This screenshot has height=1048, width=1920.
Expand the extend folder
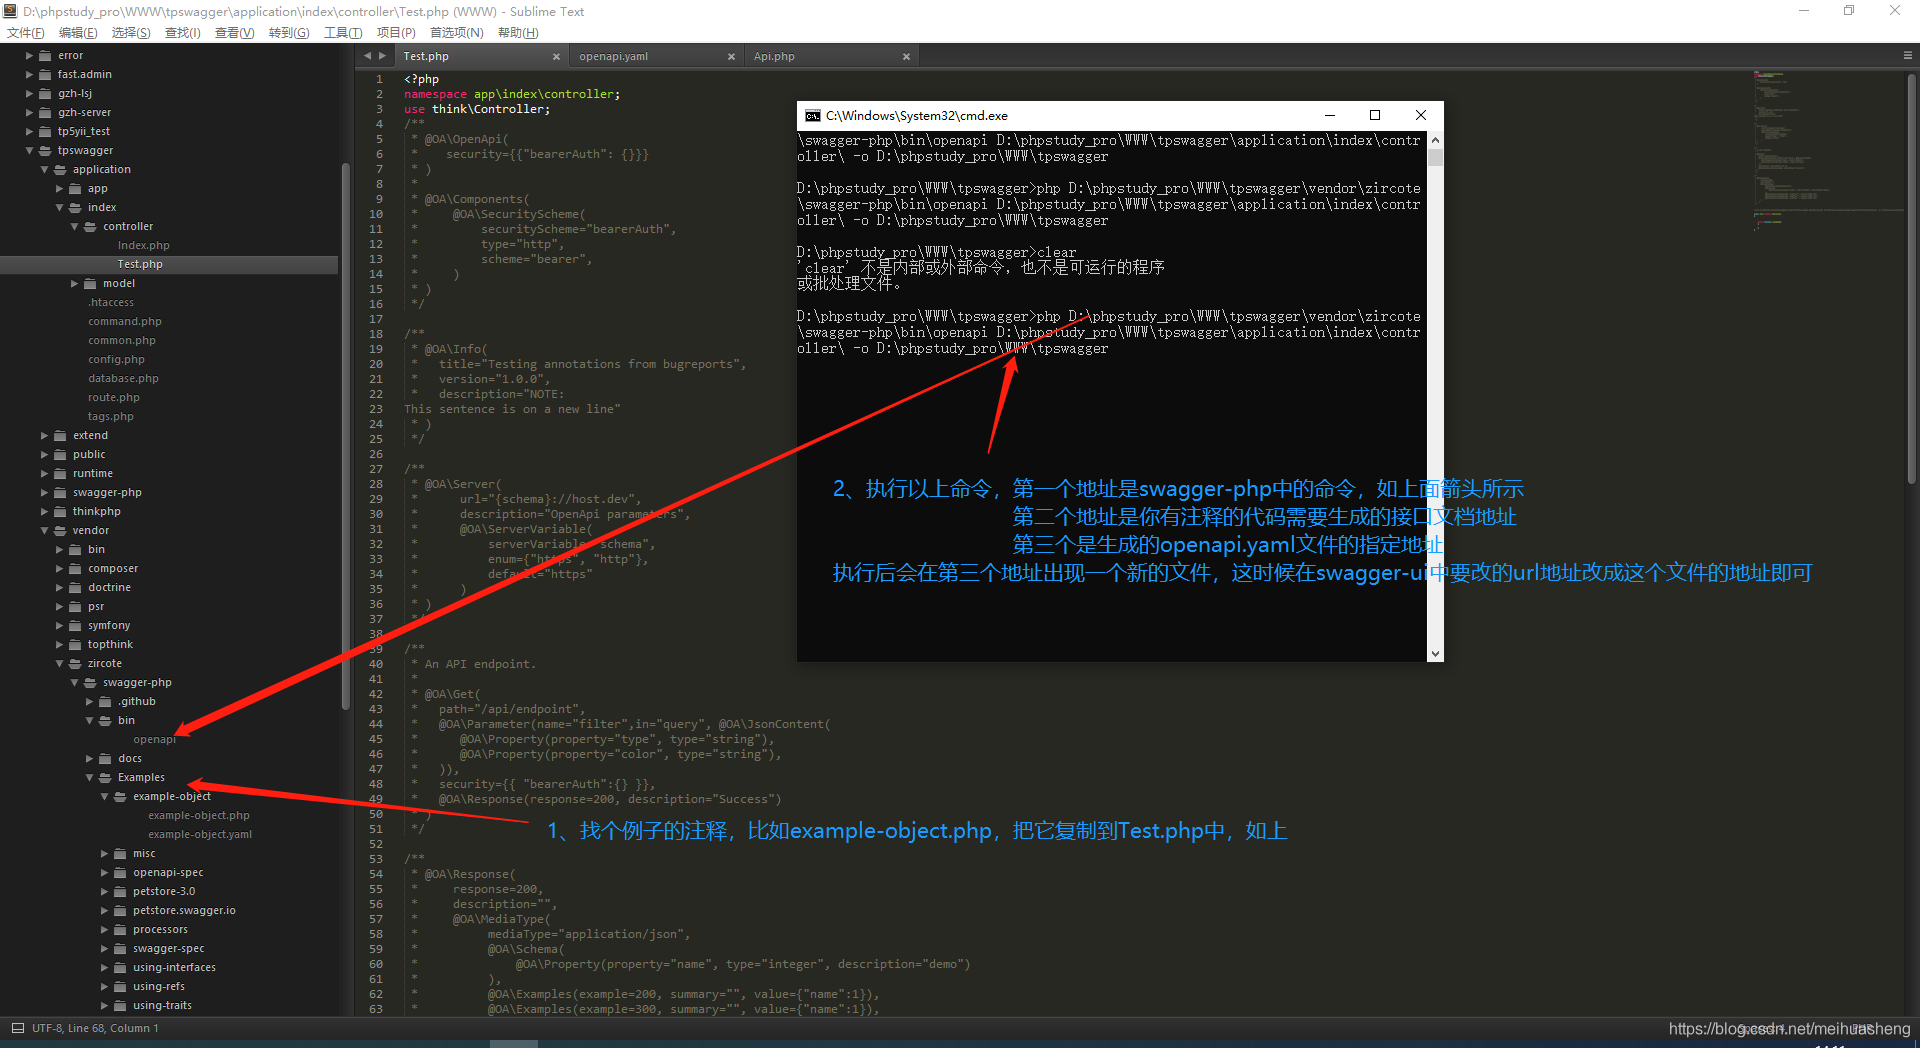(44, 436)
